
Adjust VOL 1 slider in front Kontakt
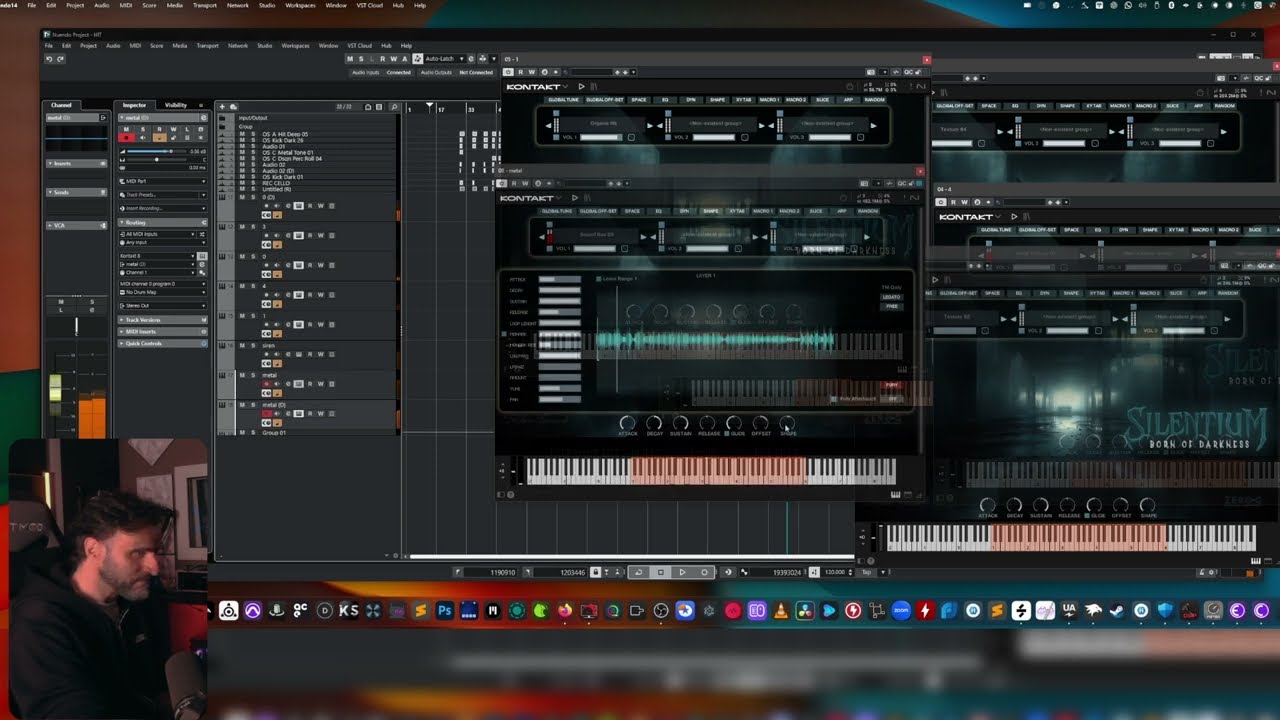596,248
